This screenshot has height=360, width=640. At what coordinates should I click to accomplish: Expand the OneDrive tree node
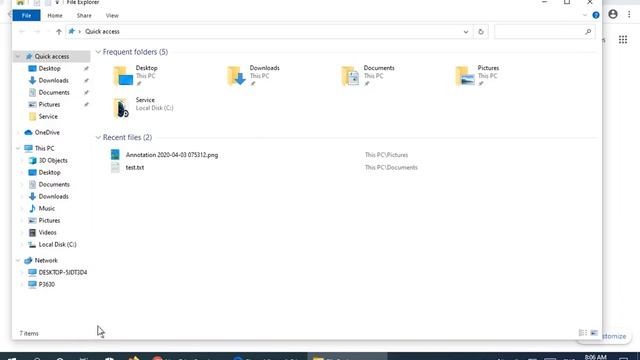pyautogui.click(x=18, y=133)
